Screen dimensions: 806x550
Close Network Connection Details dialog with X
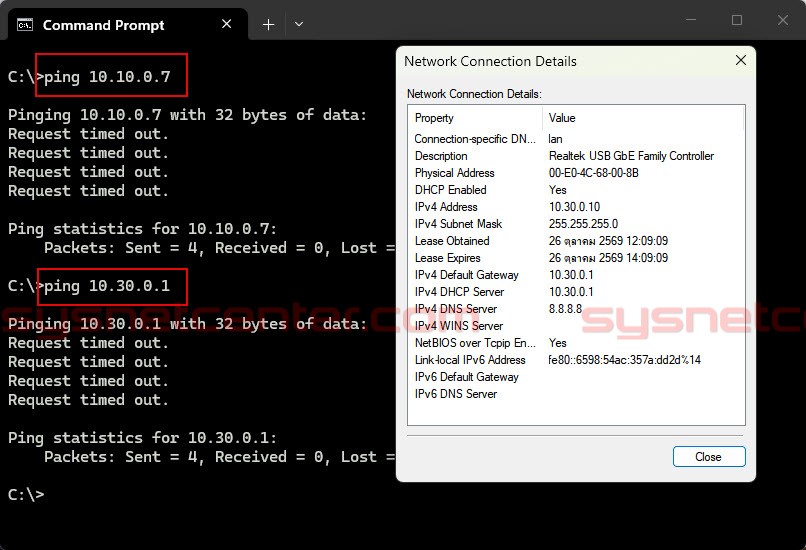[741, 60]
